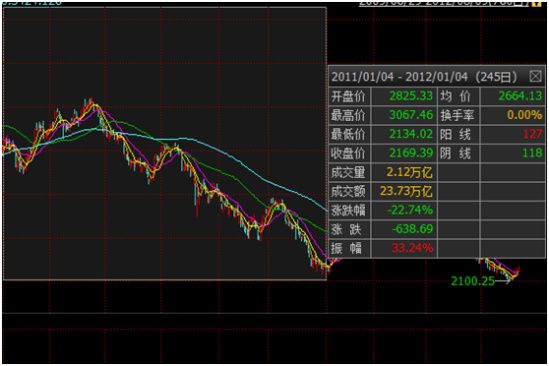Select the up-candle count 127
This screenshot has width=549, height=366.
coord(533,134)
